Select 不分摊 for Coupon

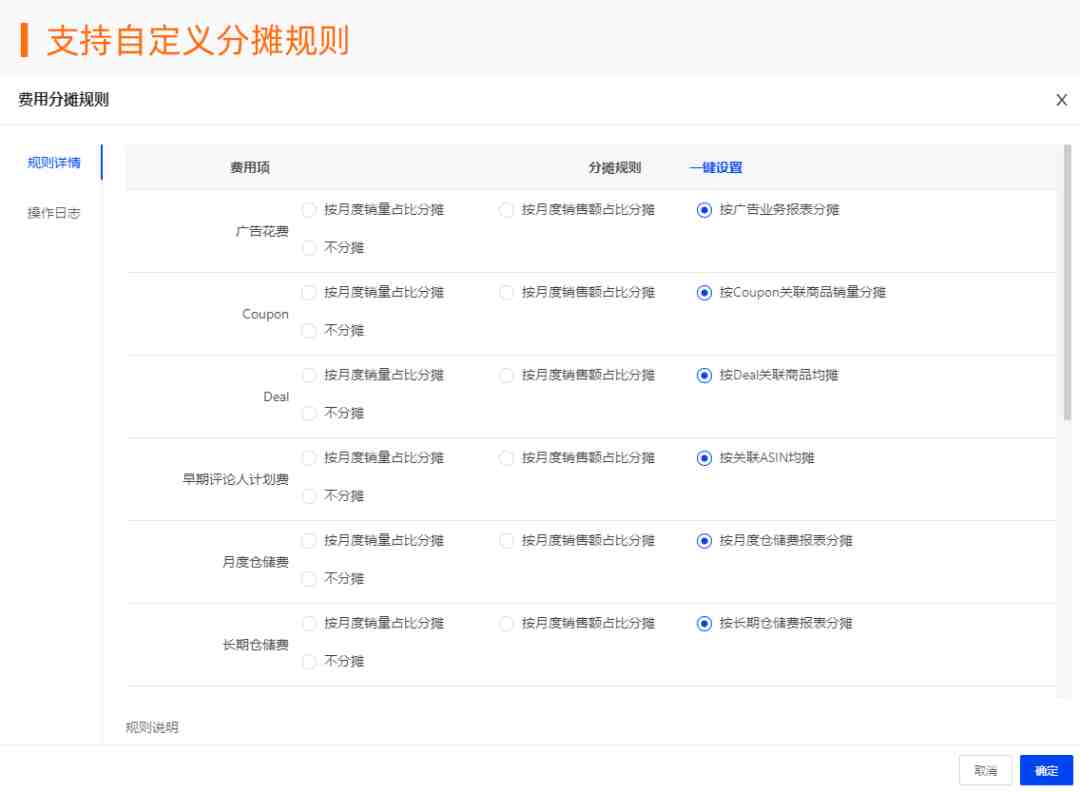point(309,331)
